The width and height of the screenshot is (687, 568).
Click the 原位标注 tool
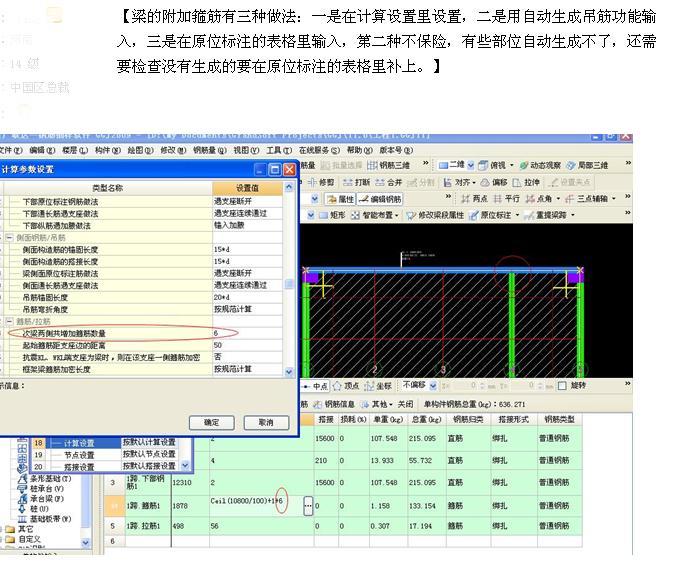[490, 215]
